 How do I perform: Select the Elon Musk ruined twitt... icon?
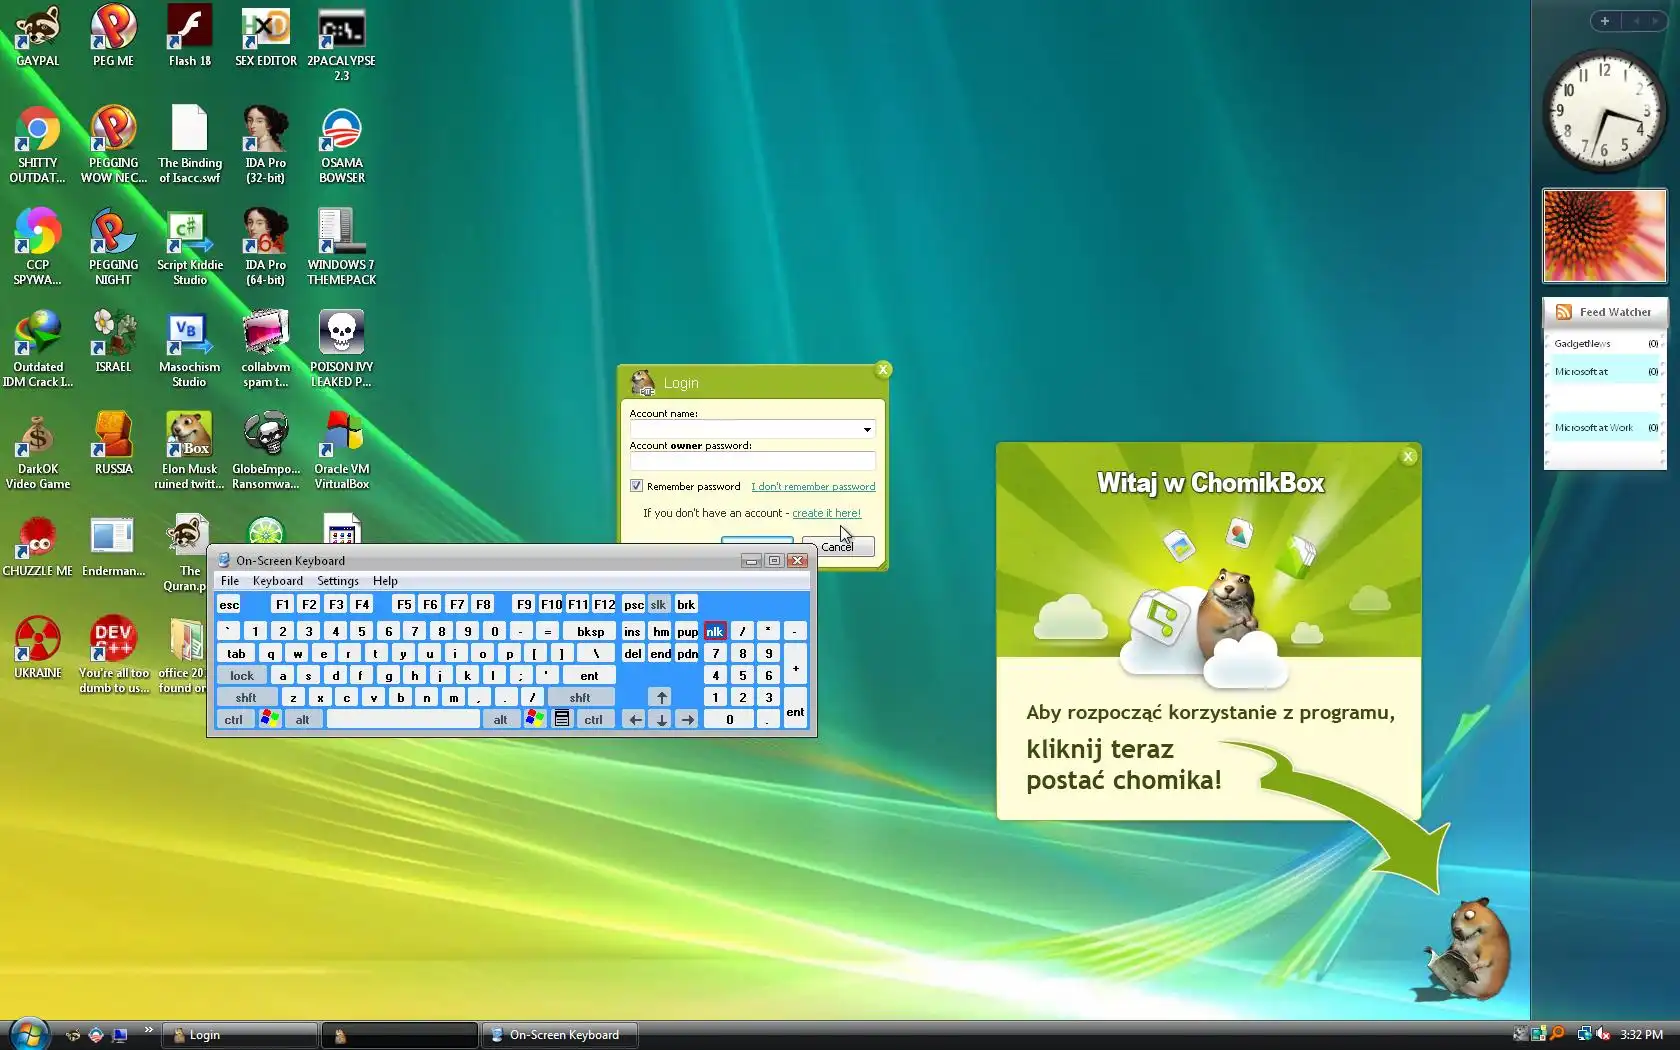click(189, 451)
